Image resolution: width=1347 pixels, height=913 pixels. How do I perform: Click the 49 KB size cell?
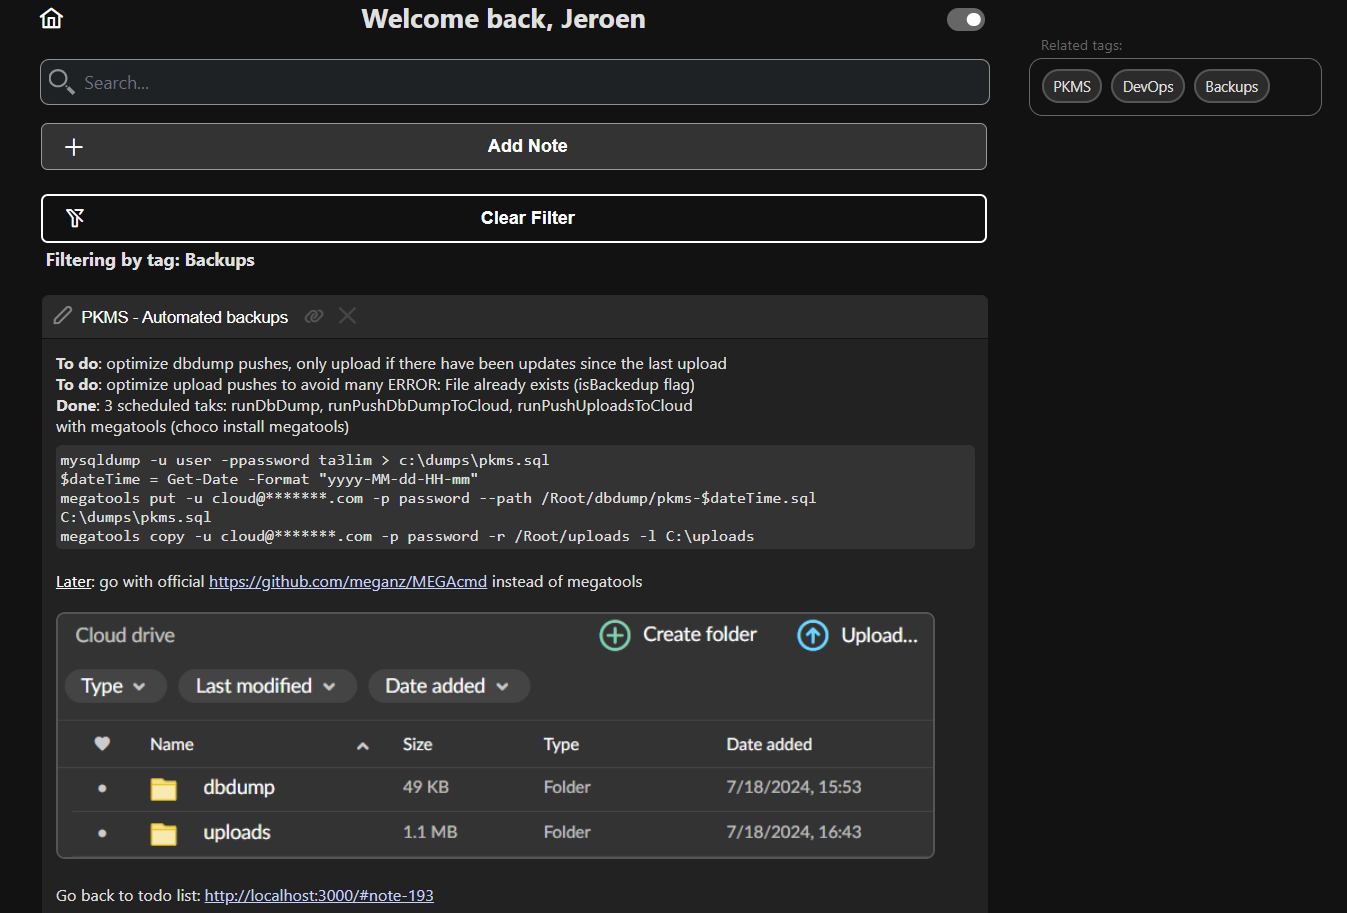tap(426, 788)
